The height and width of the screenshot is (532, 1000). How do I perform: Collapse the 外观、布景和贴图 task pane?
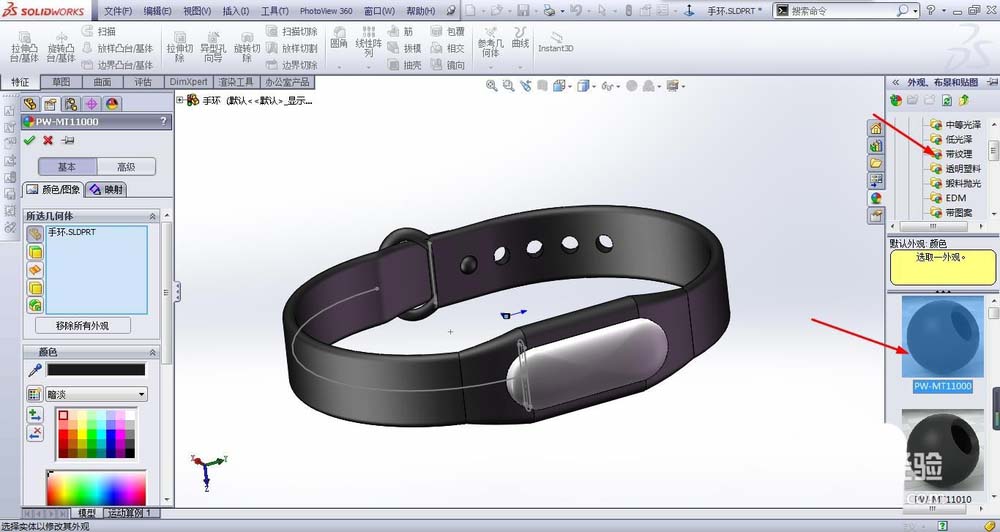(x=895, y=82)
